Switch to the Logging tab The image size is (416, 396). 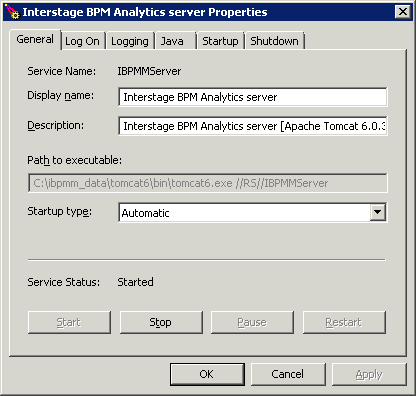[130, 41]
